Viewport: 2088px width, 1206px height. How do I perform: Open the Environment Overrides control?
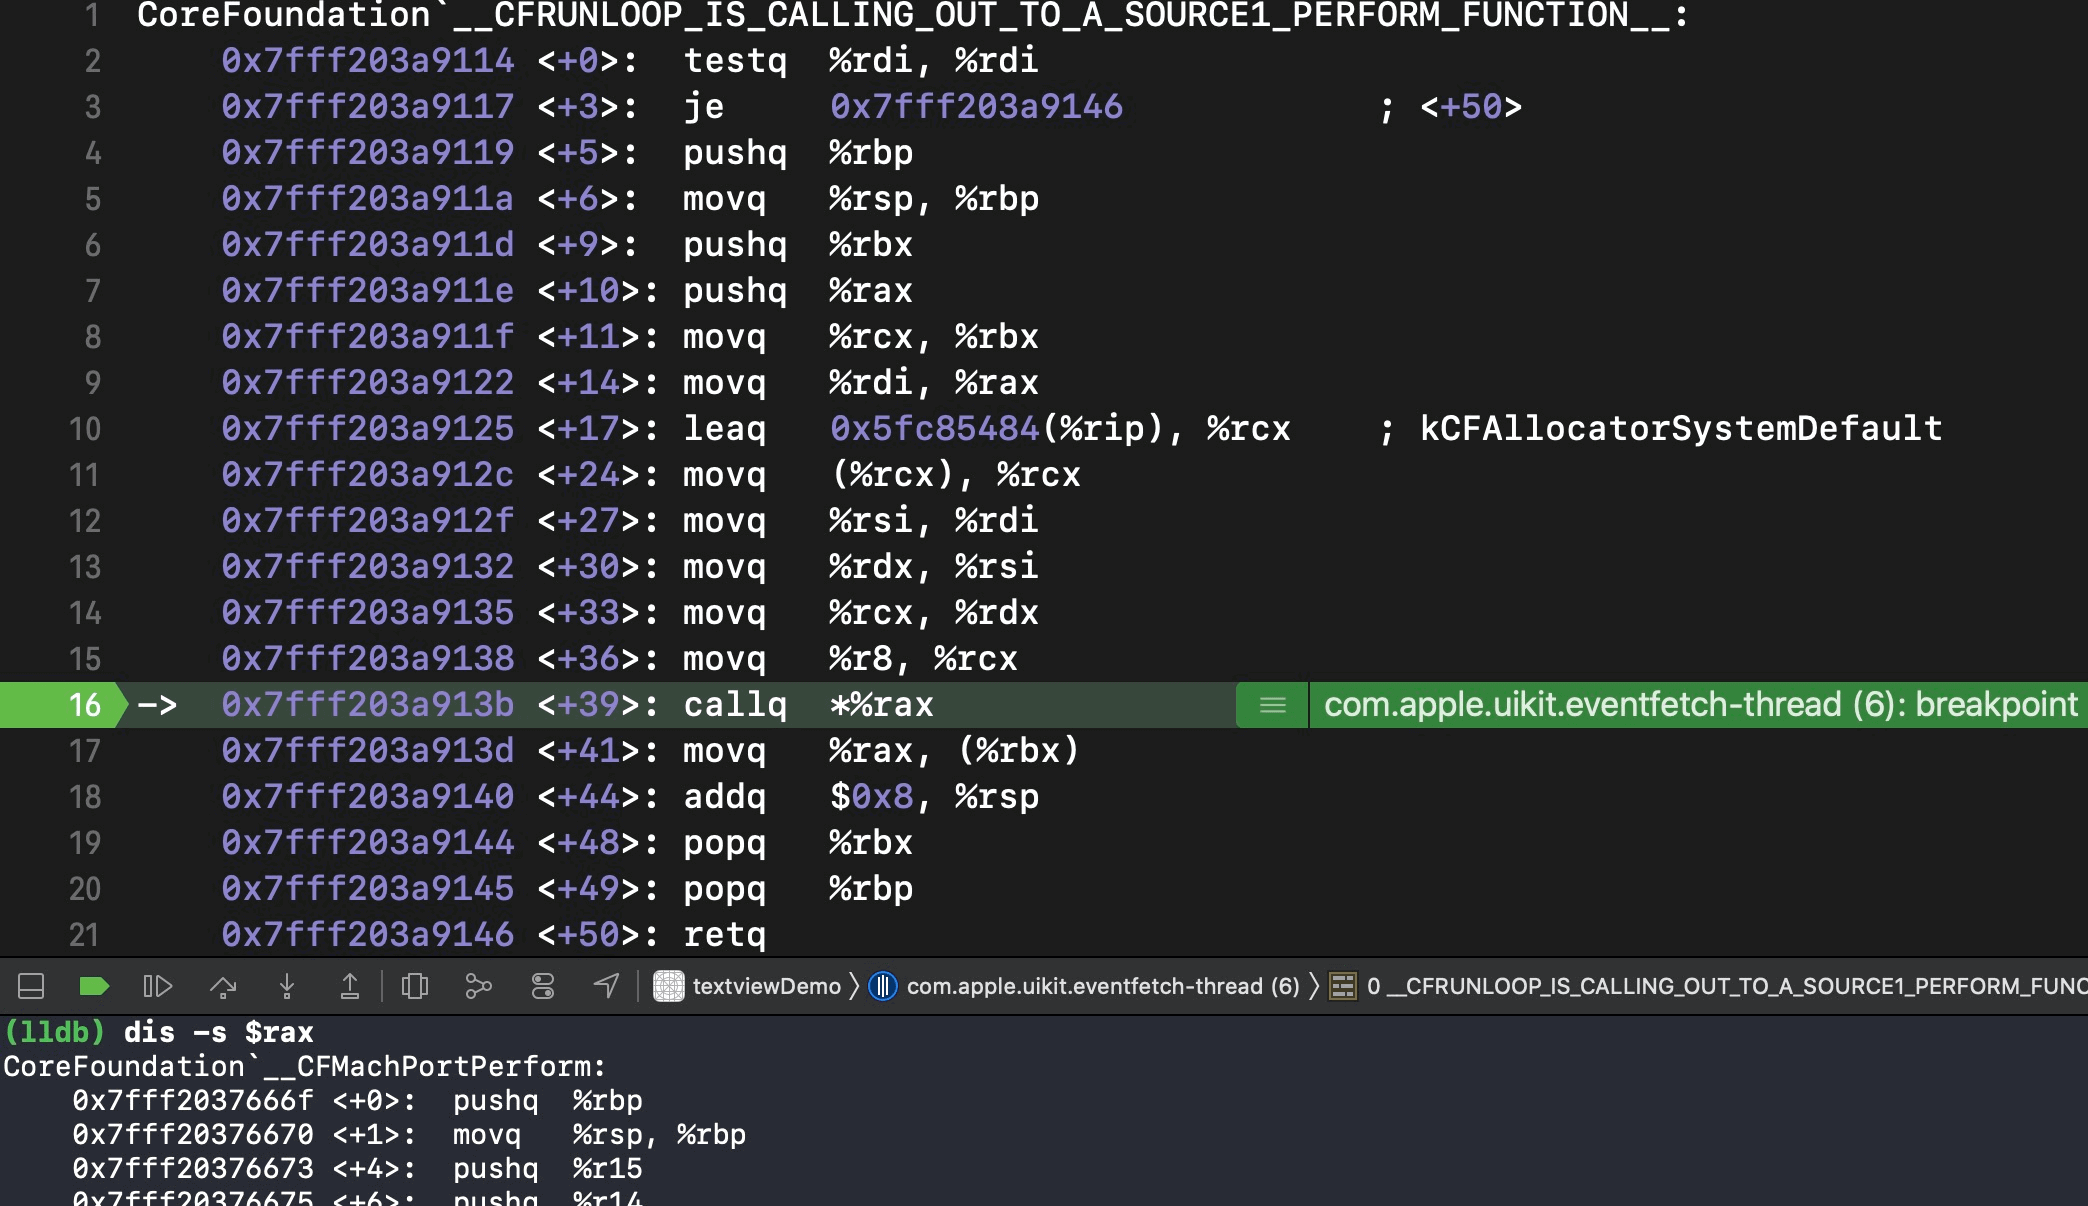[542, 987]
